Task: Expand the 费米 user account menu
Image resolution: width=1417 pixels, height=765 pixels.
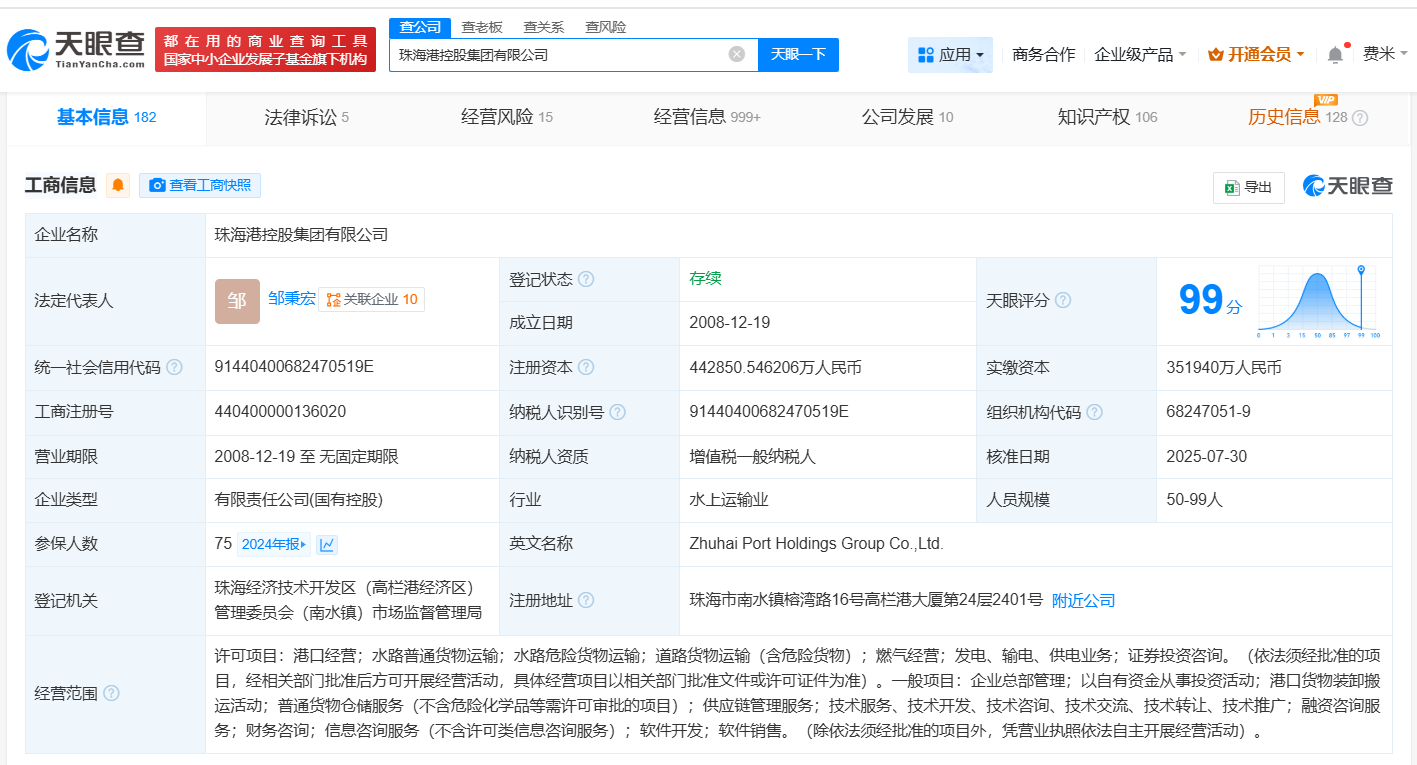Action: [1385, 55]
